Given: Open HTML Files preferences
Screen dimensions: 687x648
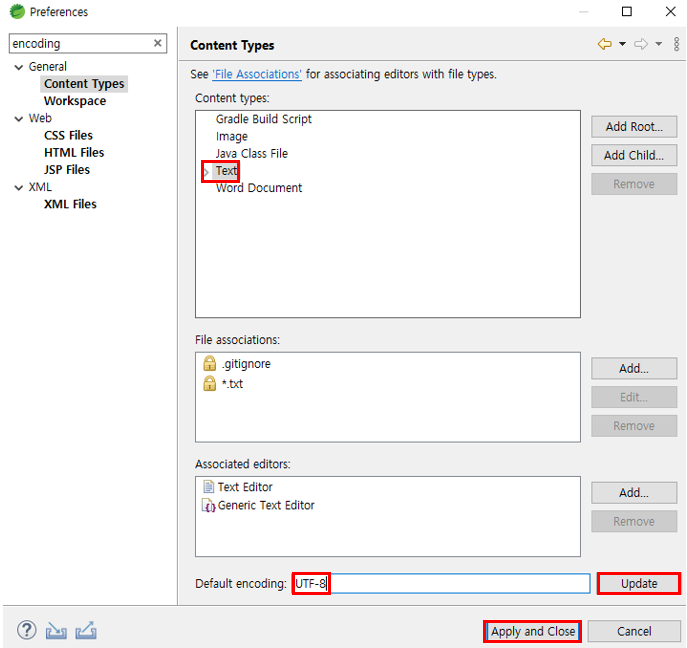Looking at the screenshot, I should coord(74,152).
